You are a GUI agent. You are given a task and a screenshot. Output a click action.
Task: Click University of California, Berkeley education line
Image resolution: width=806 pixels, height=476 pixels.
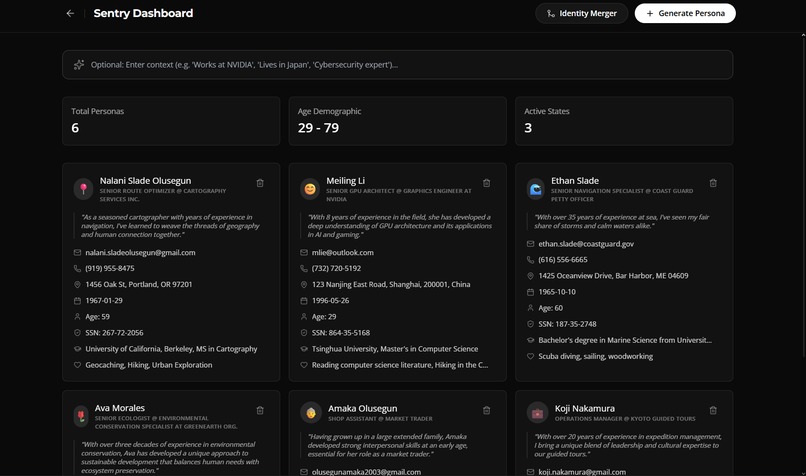[171, 349]
